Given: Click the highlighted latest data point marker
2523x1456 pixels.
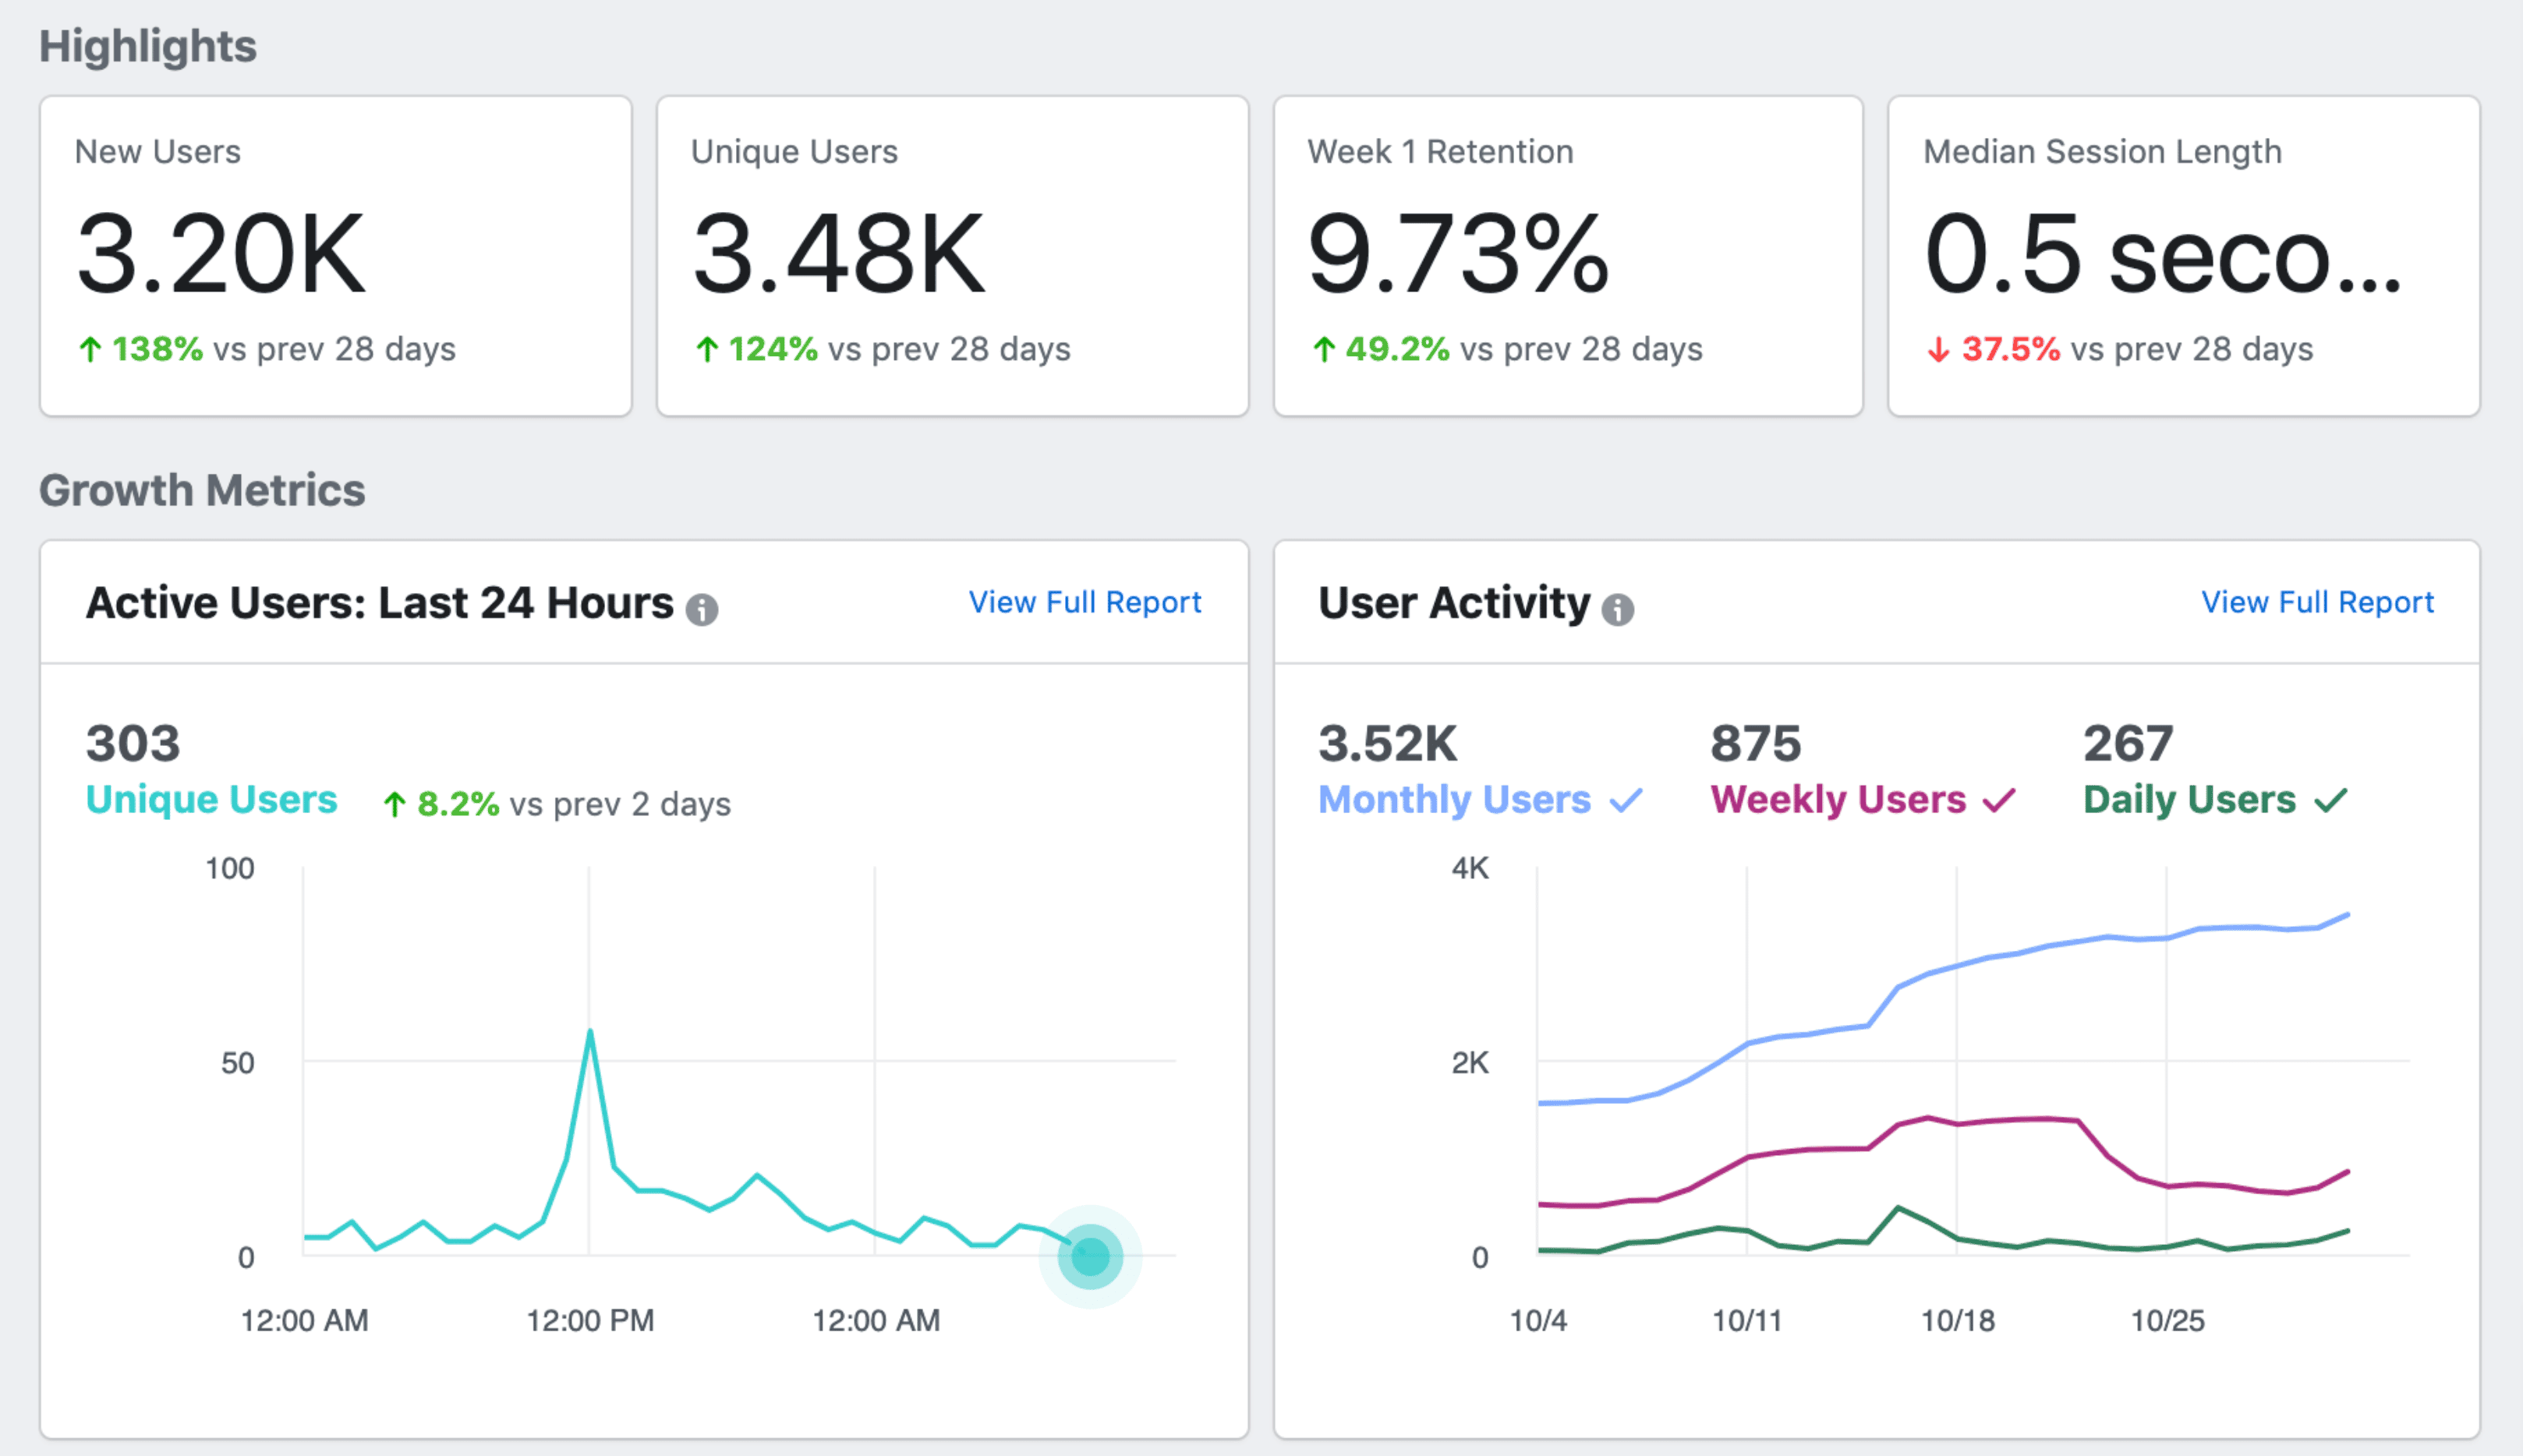Looking at the screenshot, I should (x=1090, y=1256).
